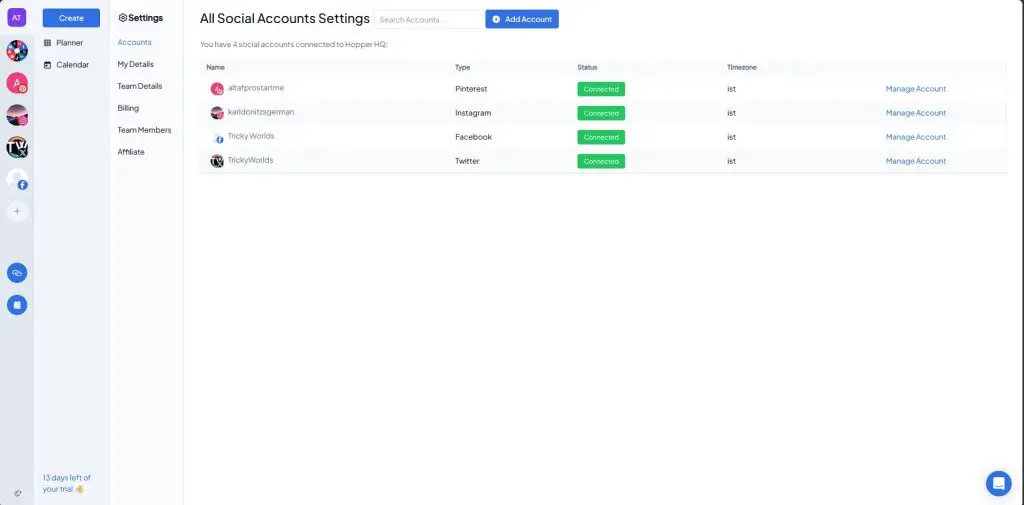Click the karldonitzsgerman account name
1024x505 pixels.
[x=261, y=112]
